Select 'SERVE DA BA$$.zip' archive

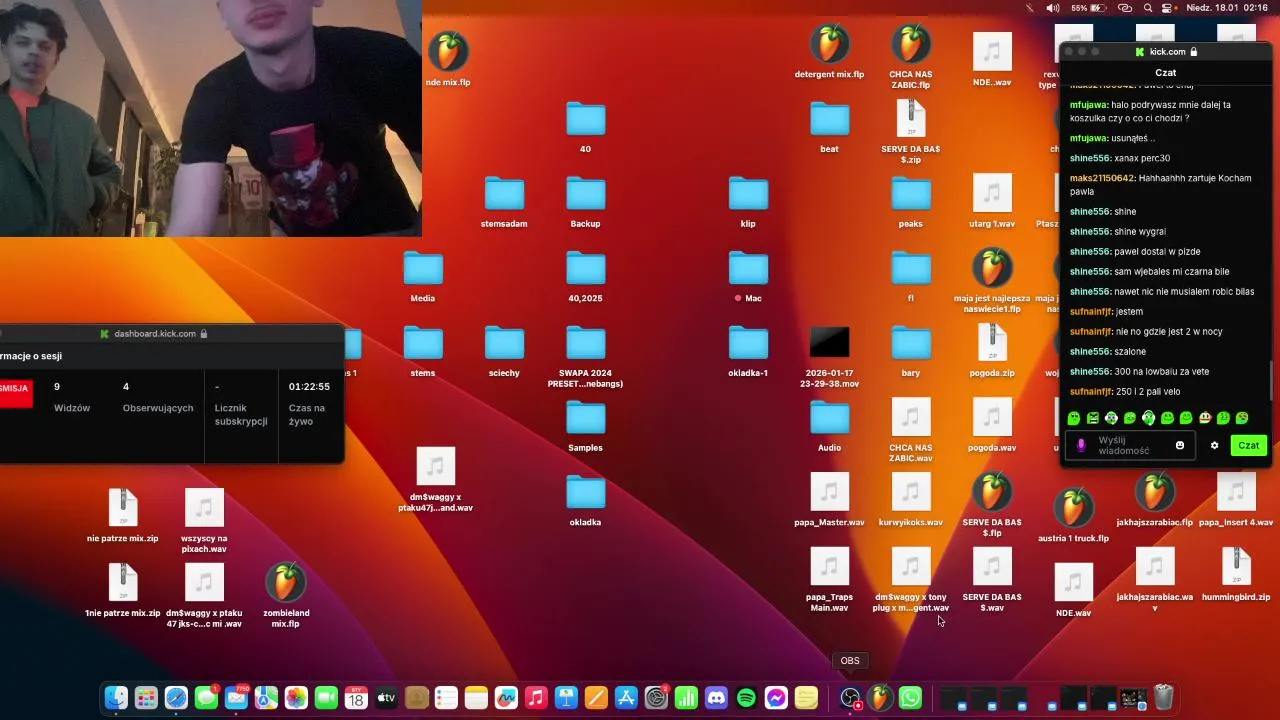(x=910, y=132)
